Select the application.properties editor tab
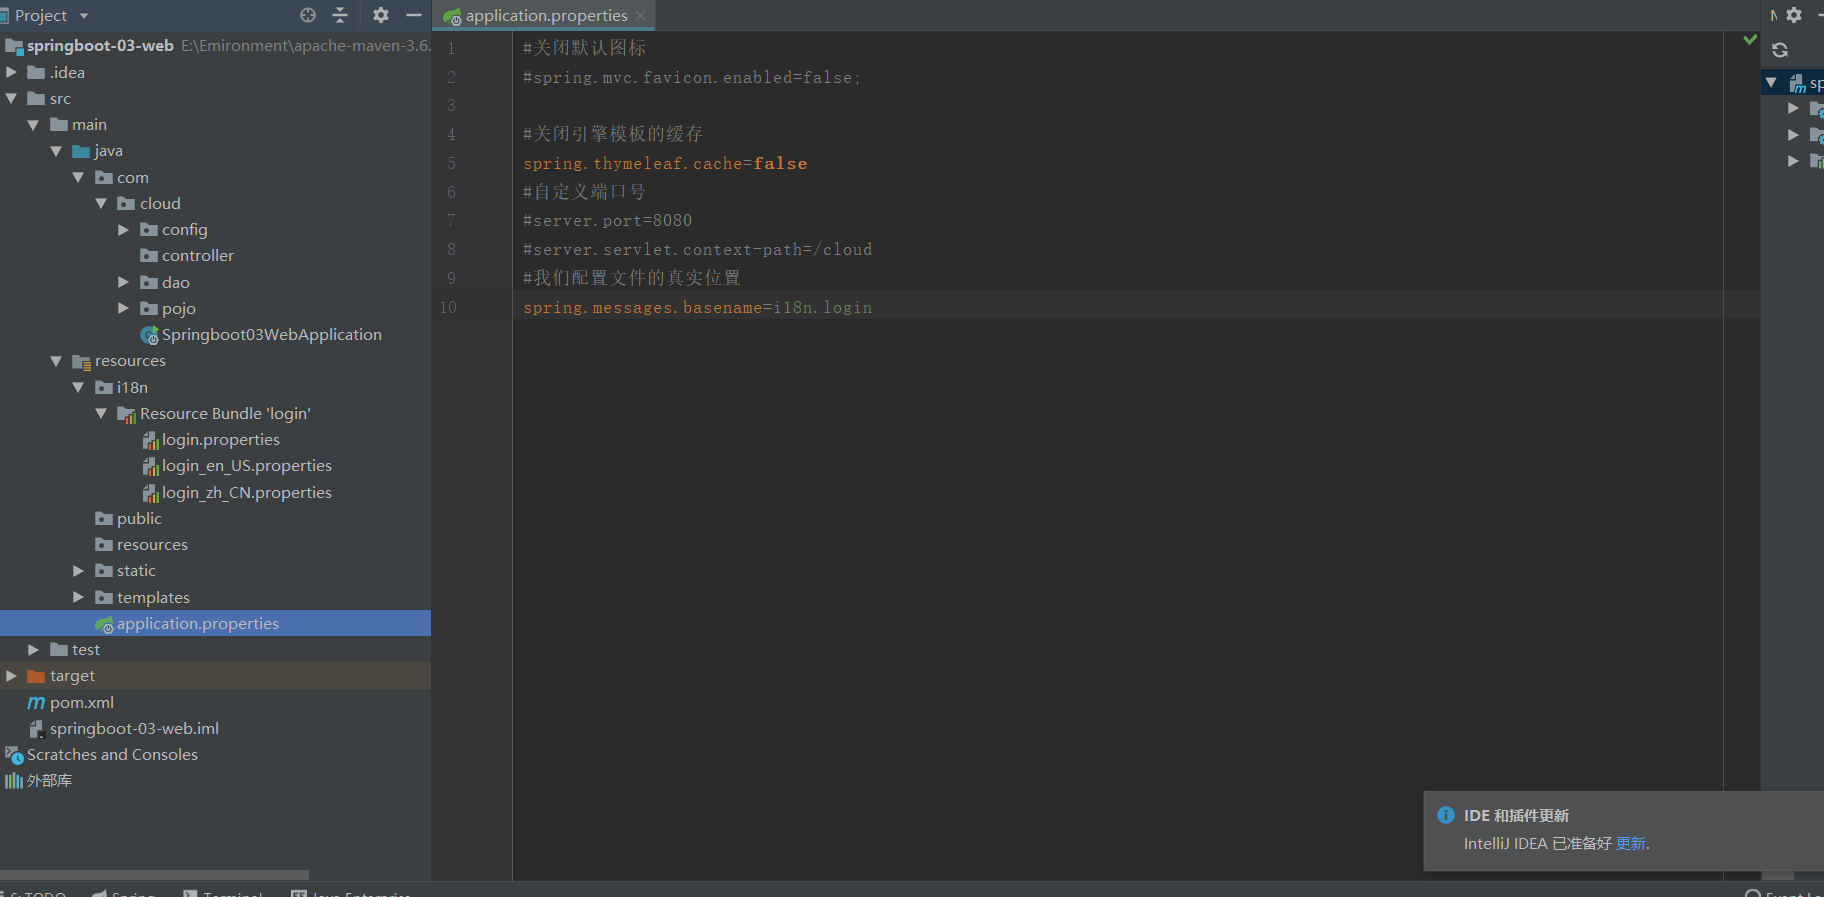 coord(546,16)
